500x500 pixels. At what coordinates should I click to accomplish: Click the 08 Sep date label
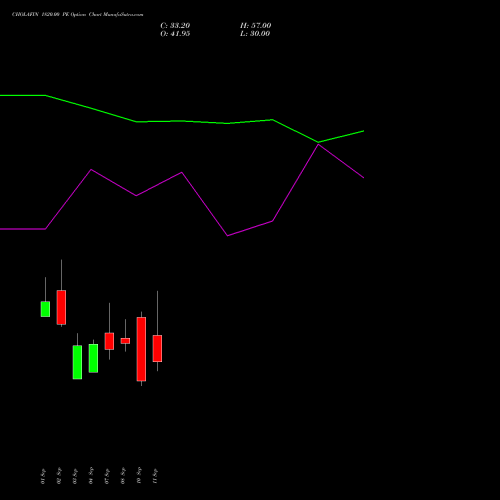(123, 476)
